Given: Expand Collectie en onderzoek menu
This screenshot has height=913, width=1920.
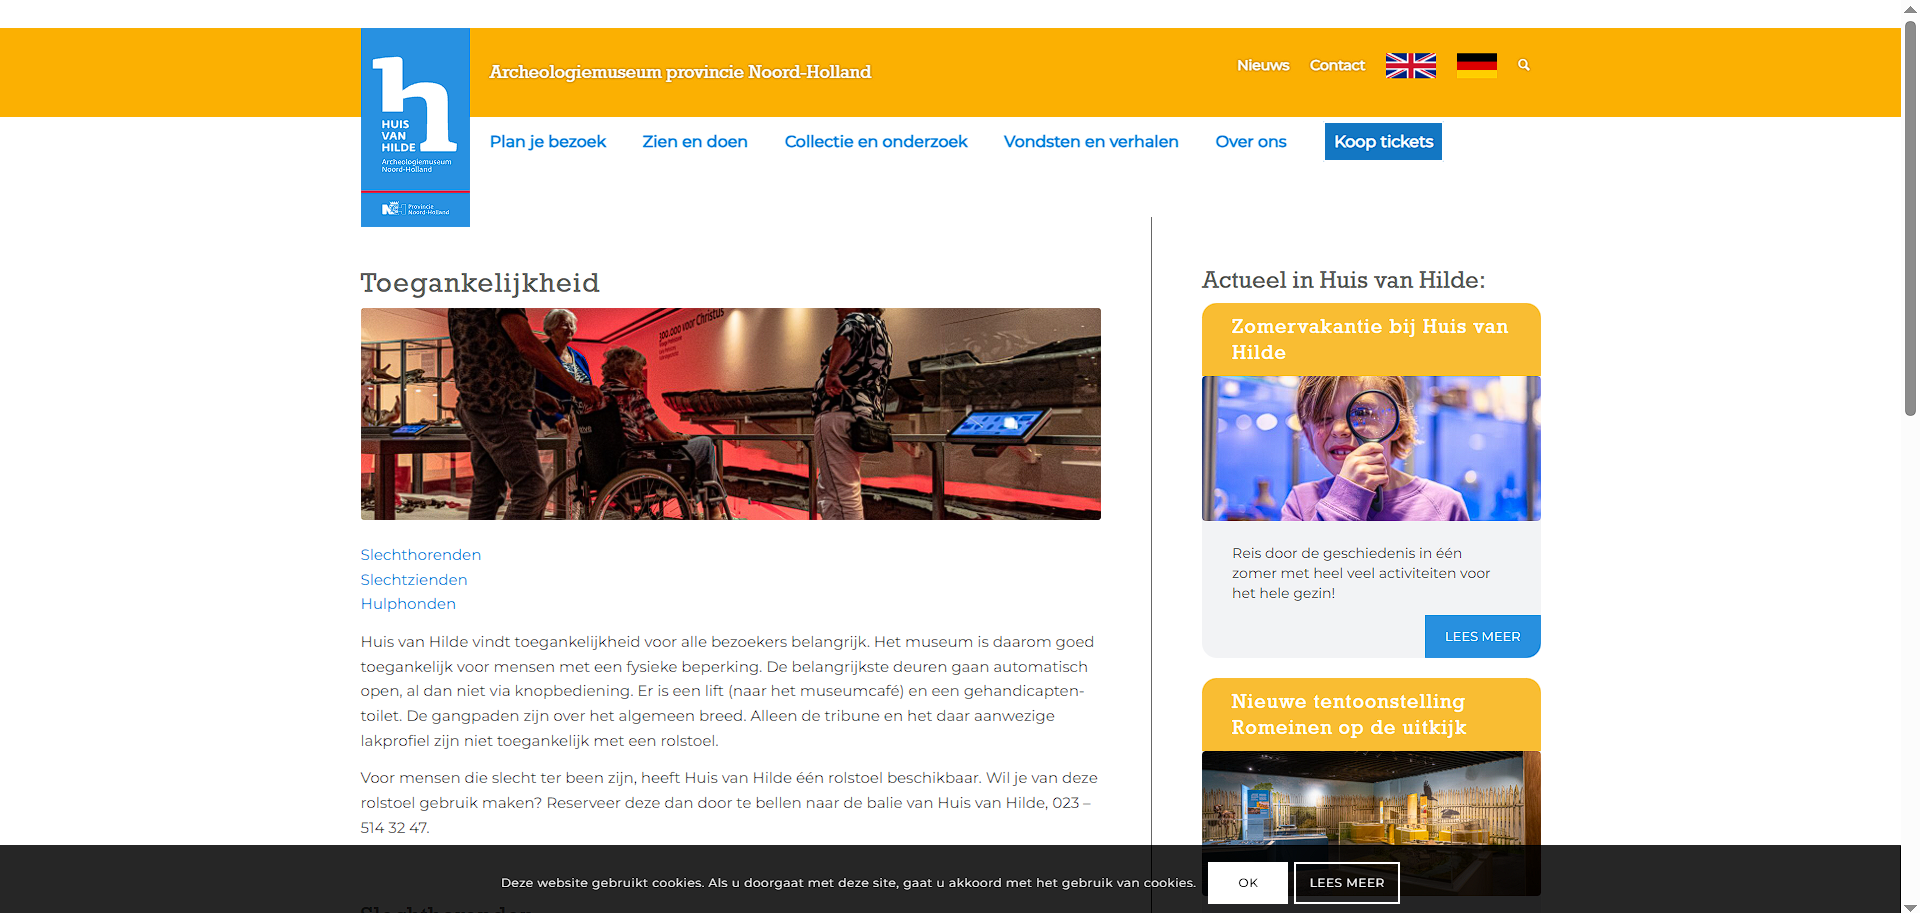Looking at the screenshot, I should pyautogui.click(x=876, y=142).
